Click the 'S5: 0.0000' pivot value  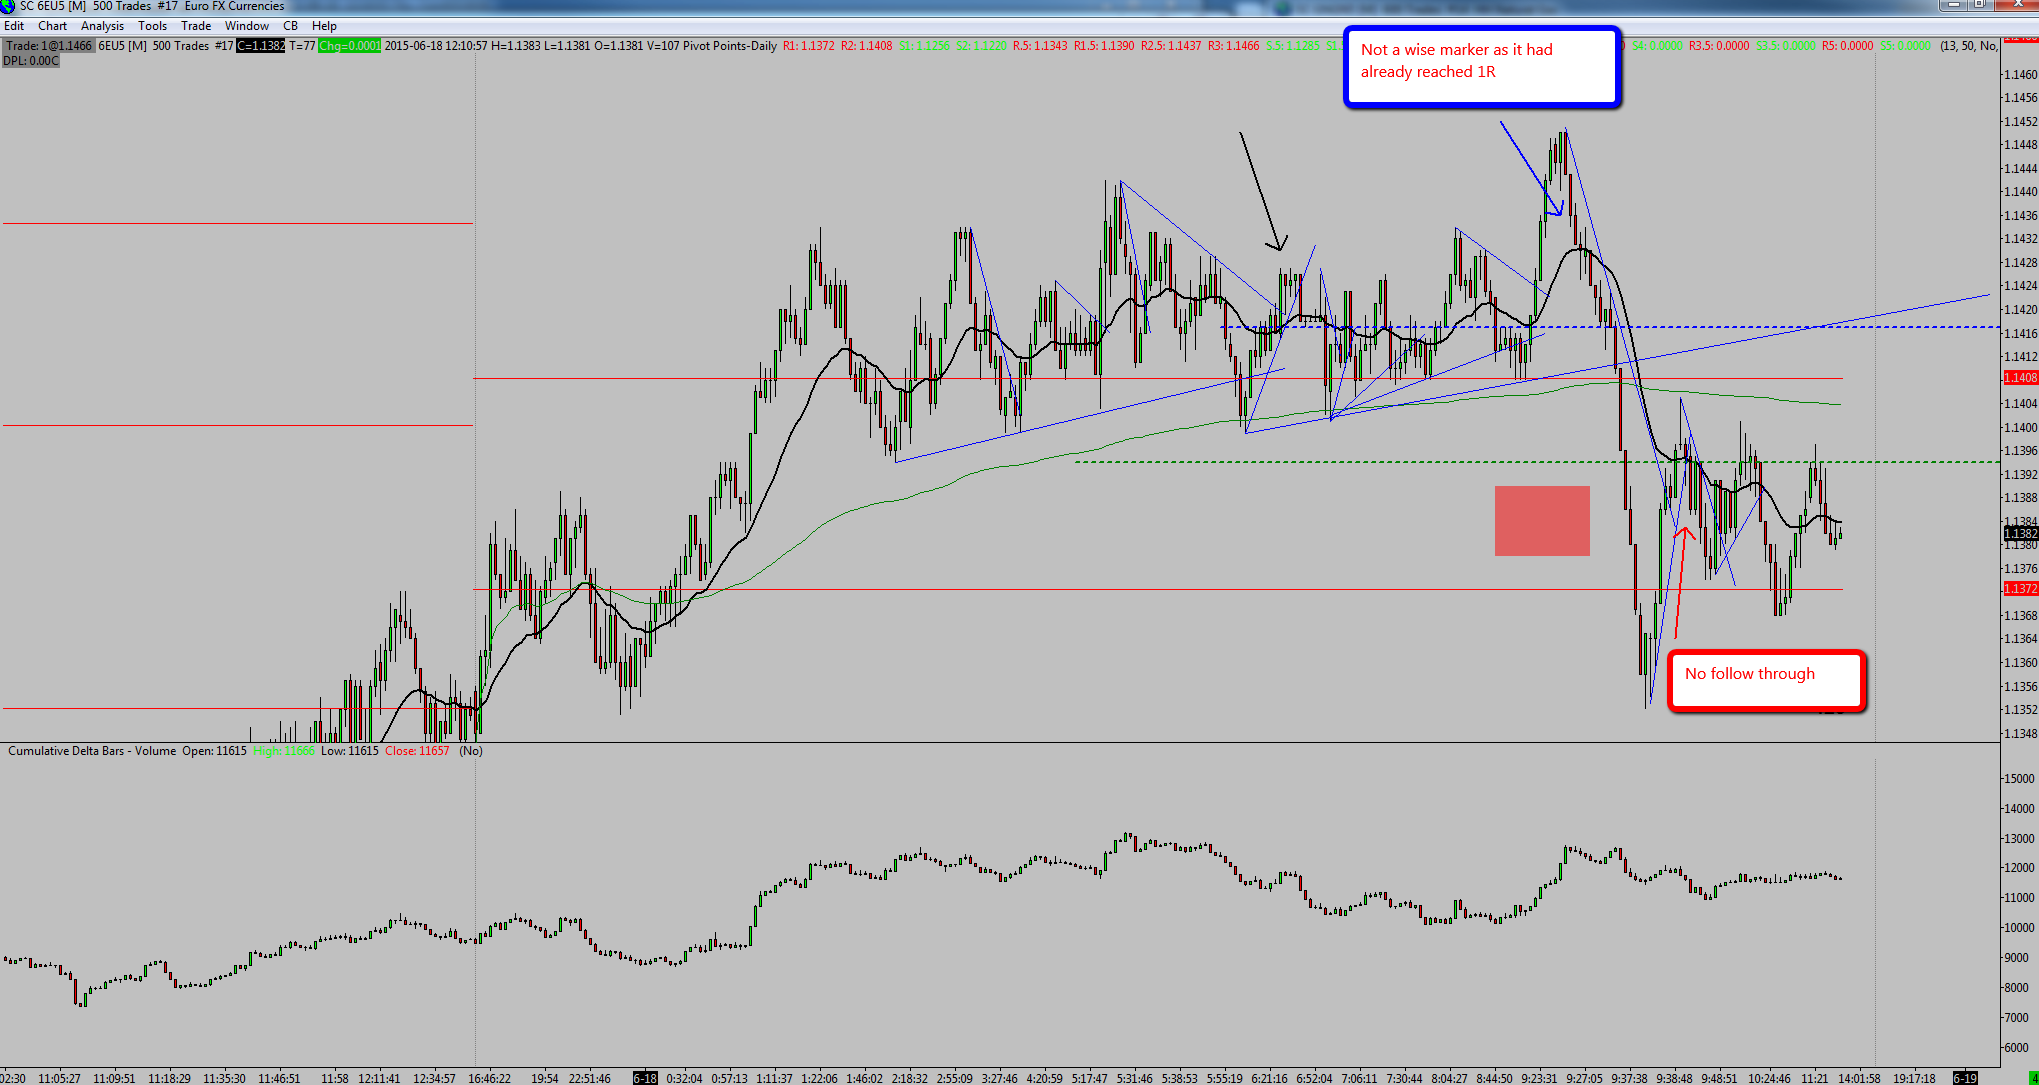pos(1906,46)
